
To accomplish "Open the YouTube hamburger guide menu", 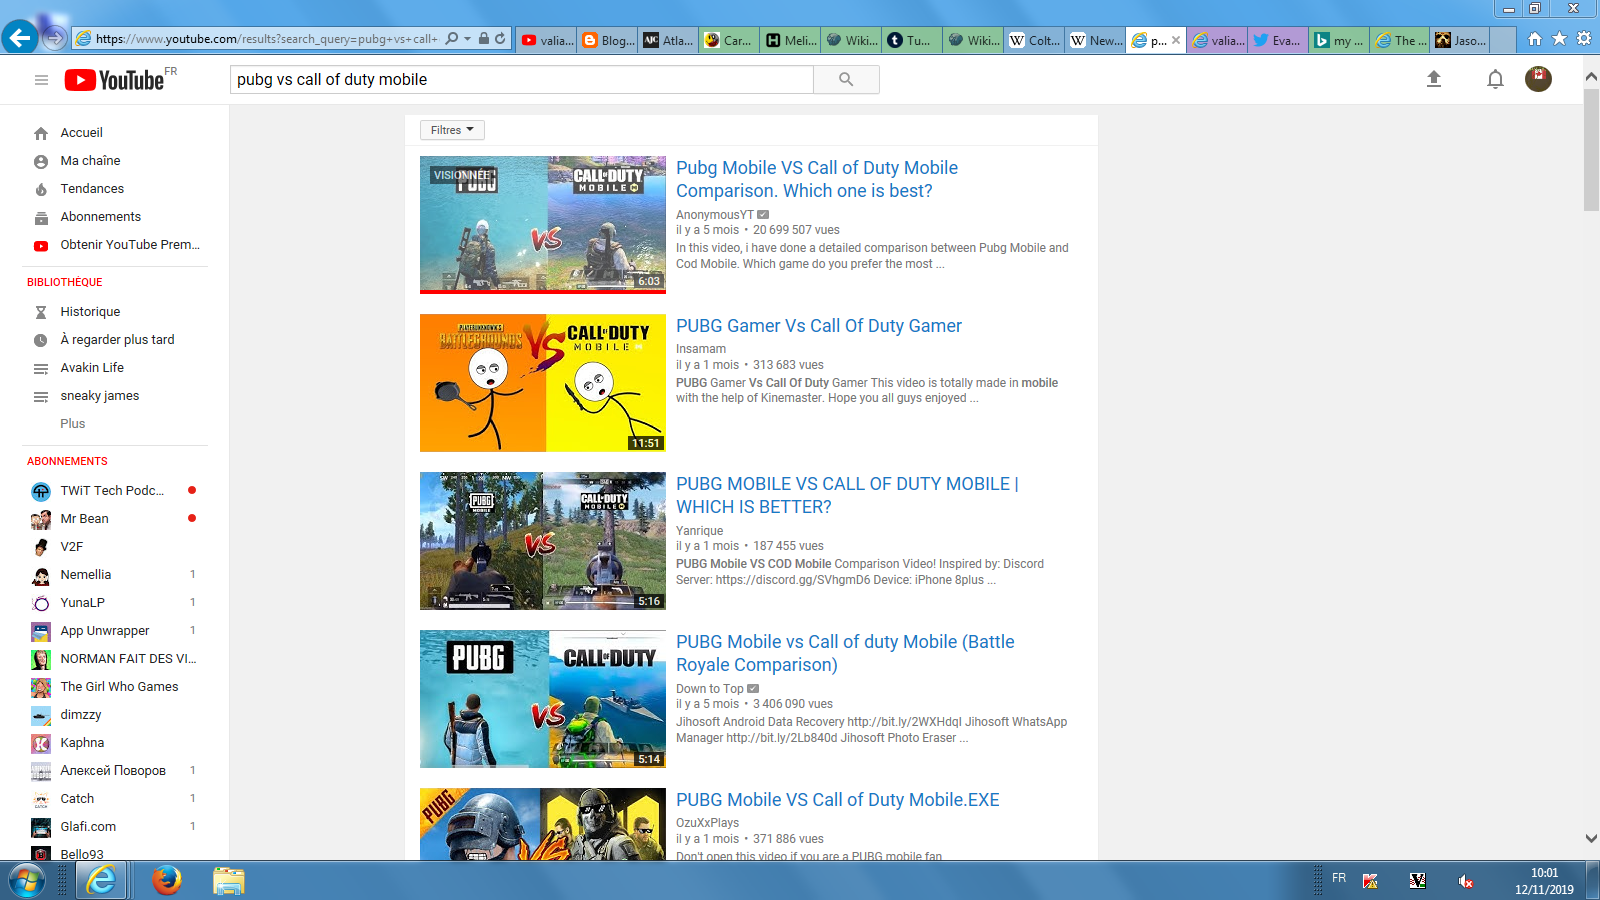I will 41,80.
